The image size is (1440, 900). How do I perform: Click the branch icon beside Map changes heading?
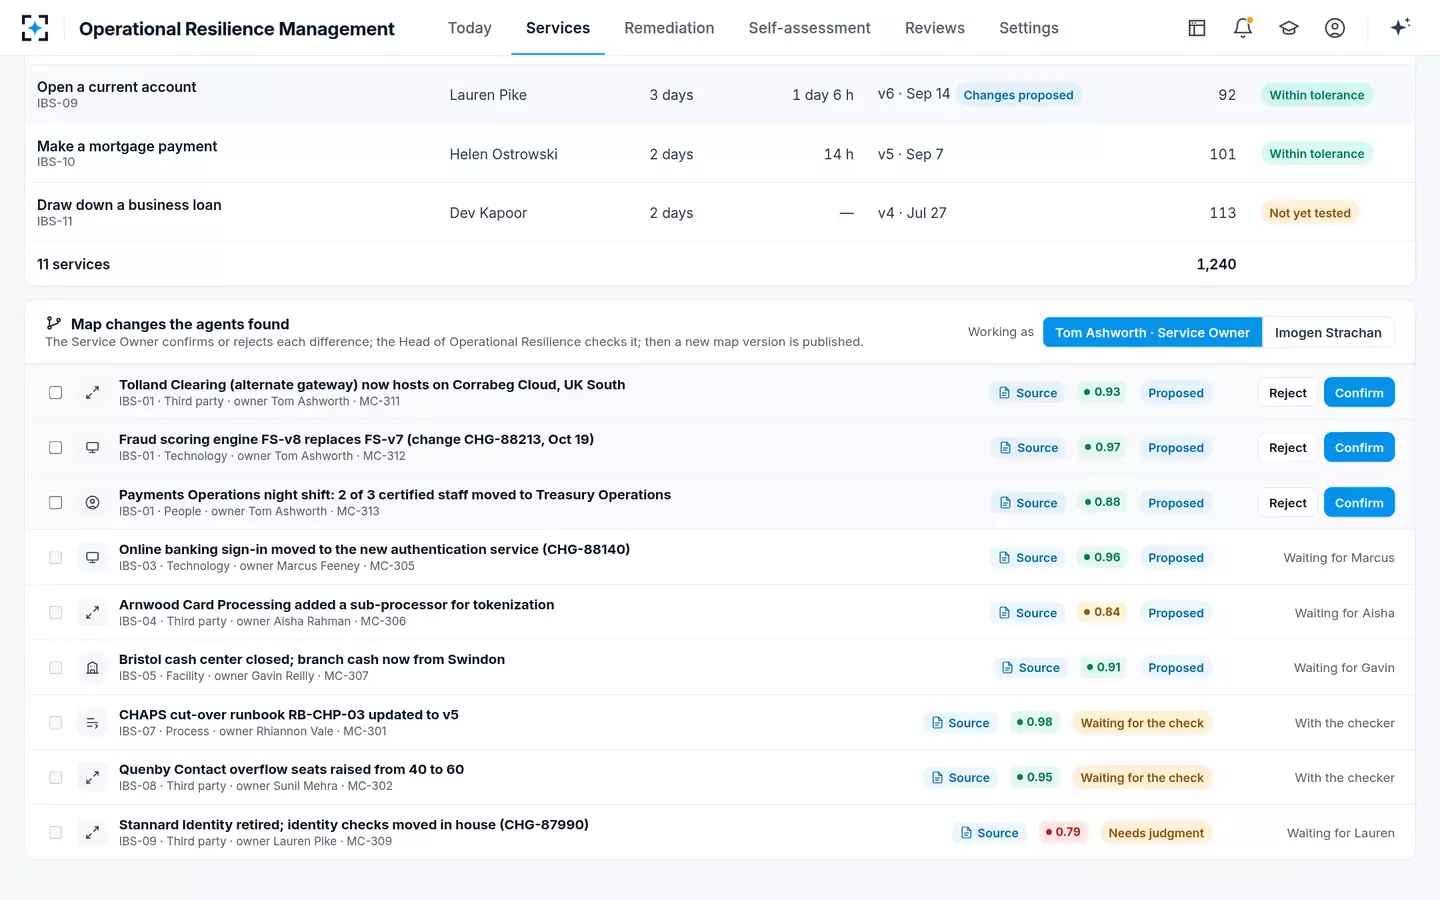coord(54,324)
